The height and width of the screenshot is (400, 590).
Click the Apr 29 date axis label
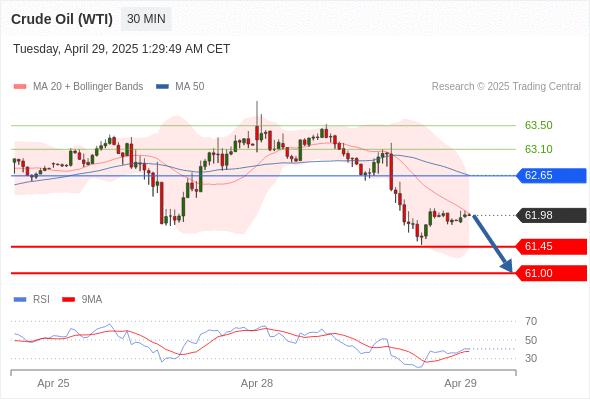pyautogui.click(x=460, y=383)
